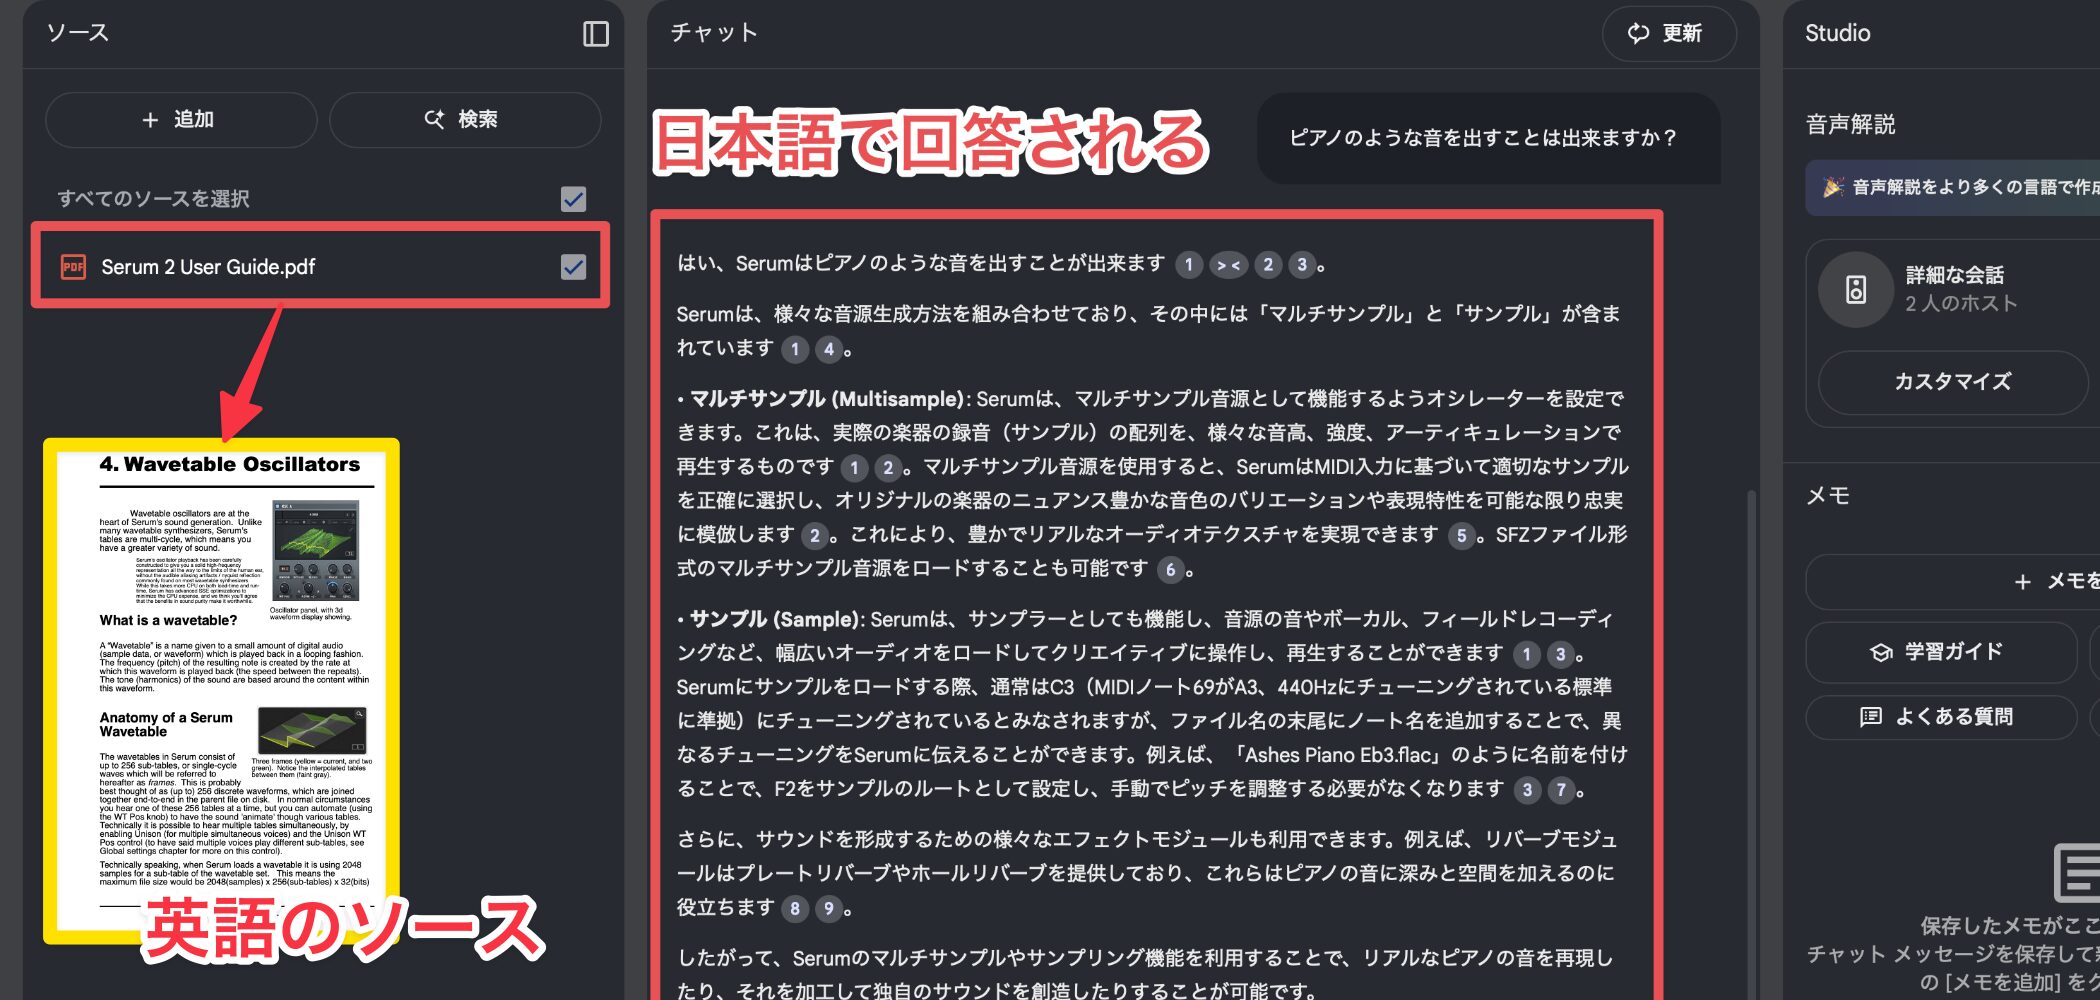2100x1000 pixels.
Task: Click citation 8 after 役立ちます
Action: 794,909
